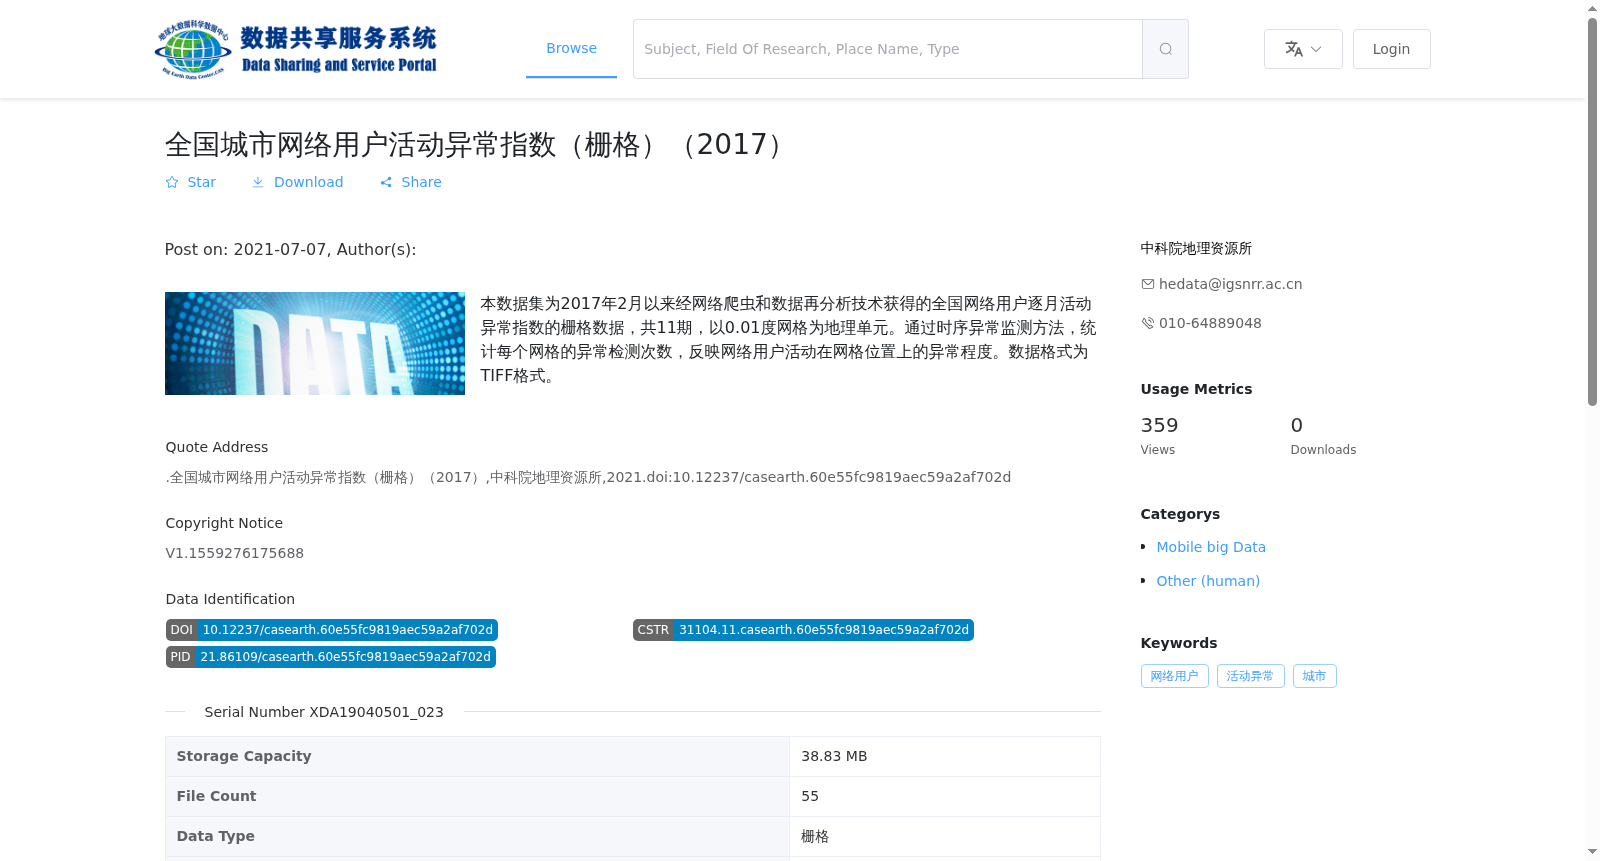Click the Login button
Image resolution: width=1600 pixels, height=861 pixels.
[1391, 49]
